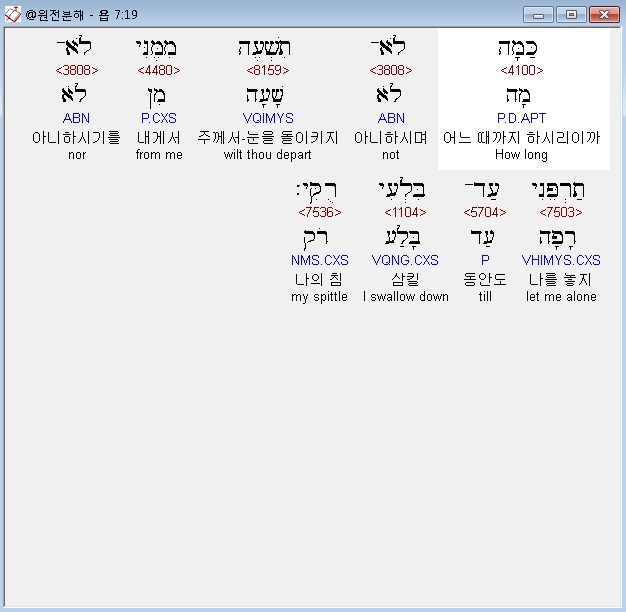
Task: Click Strong's number <4100>
Action: tap(521, 70)
